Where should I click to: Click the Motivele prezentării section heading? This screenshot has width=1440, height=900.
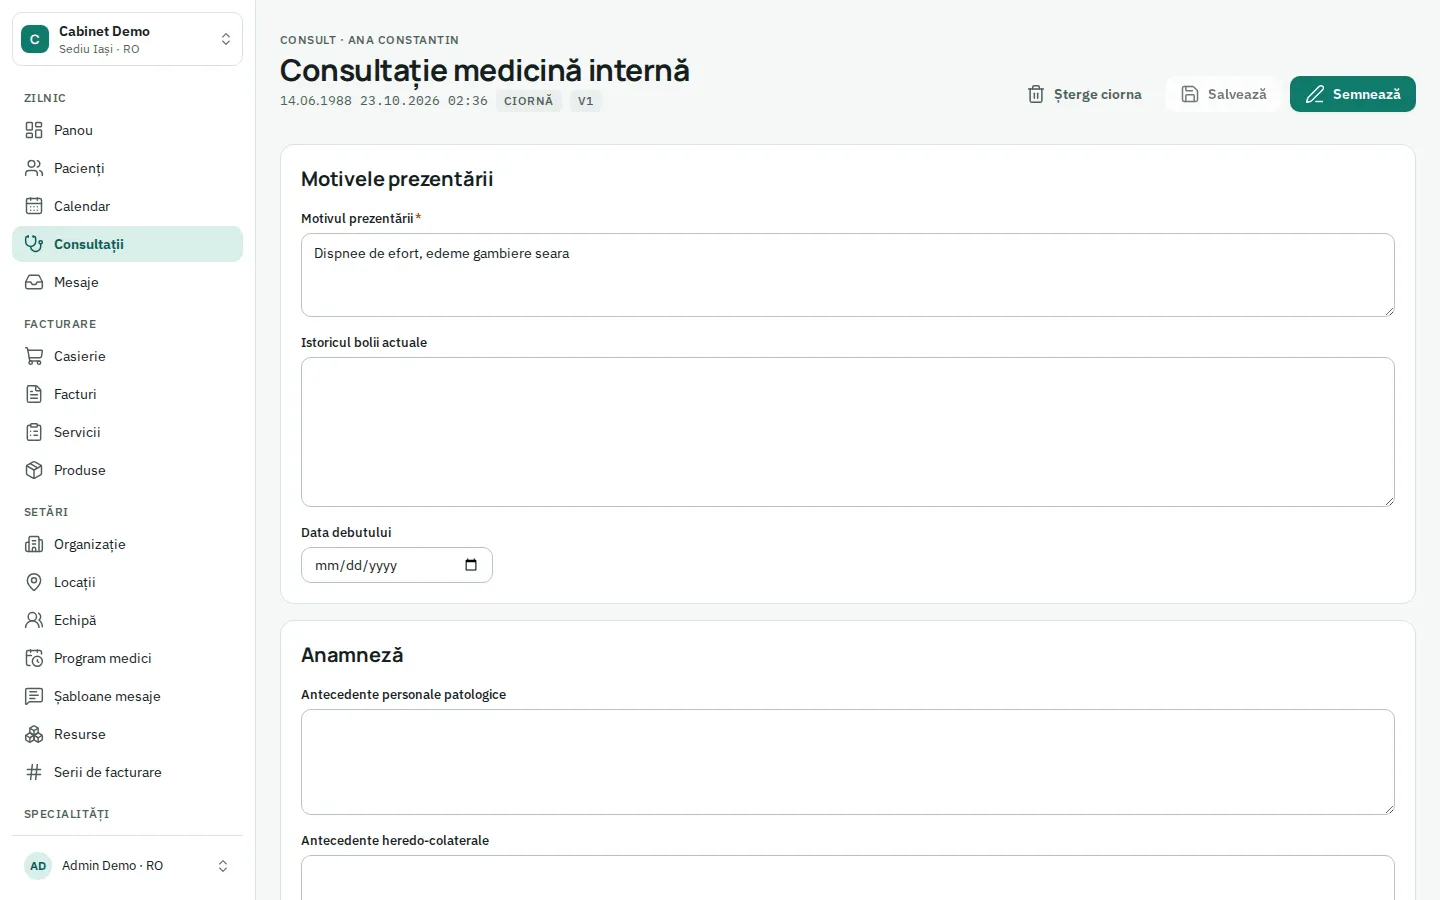pyautogui.click(x=397, y=179)
